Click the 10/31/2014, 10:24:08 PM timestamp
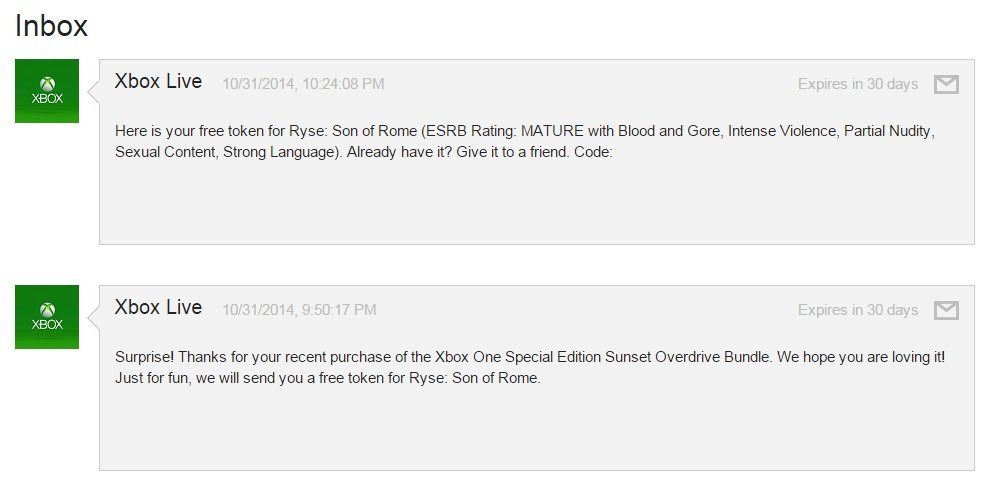Screen dimensions: 987x484 pos(303,84)
